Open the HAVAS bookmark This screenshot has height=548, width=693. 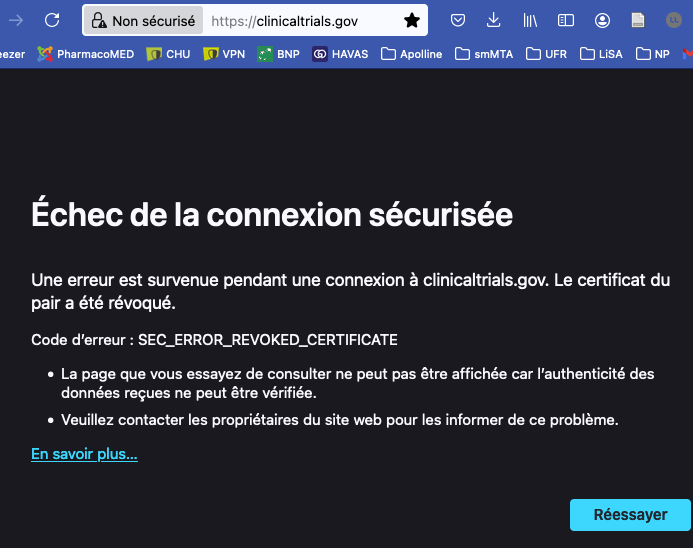340,54
